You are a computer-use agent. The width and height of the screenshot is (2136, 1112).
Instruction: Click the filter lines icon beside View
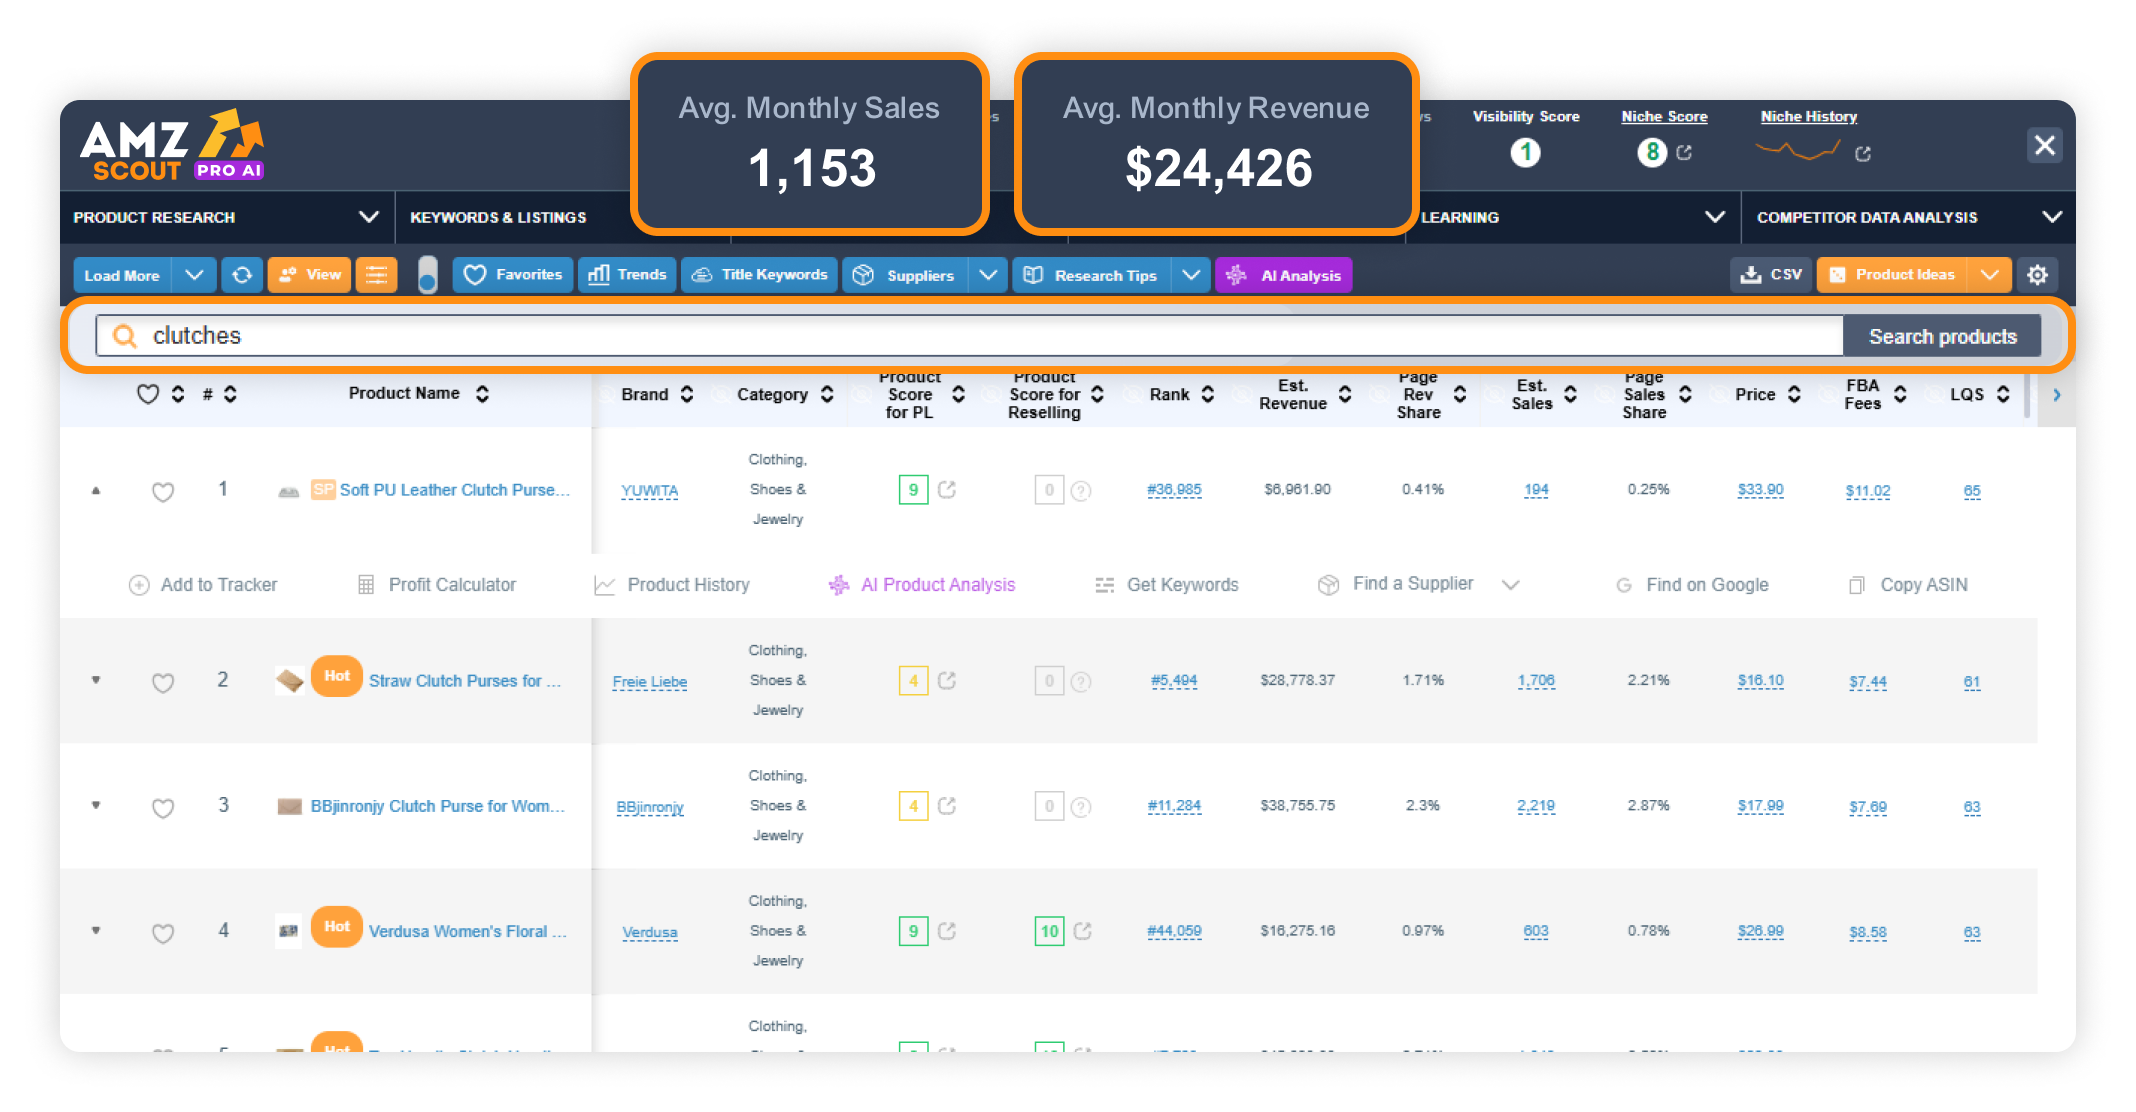[x=376, y=275]
